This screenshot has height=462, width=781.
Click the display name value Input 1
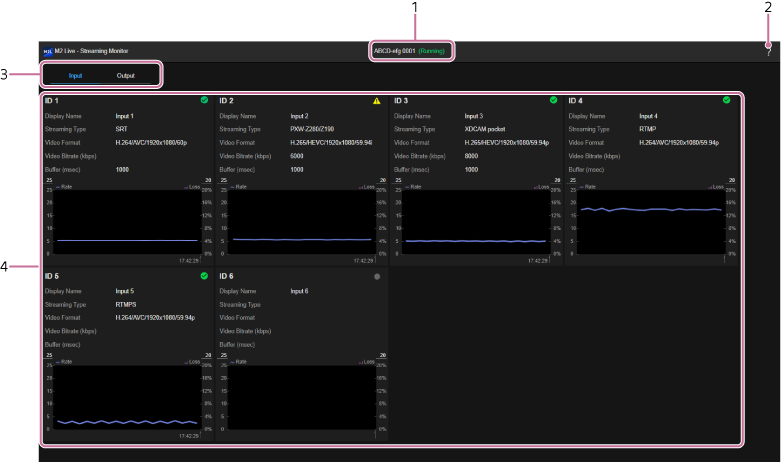[x=125, y=116]
